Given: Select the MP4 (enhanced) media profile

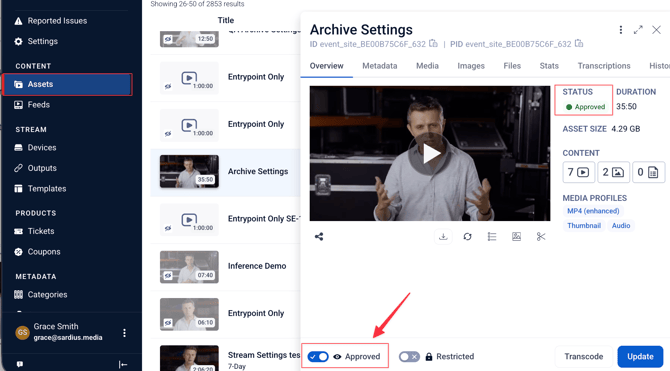Looking at the screenshot, I should pos(593,211).
